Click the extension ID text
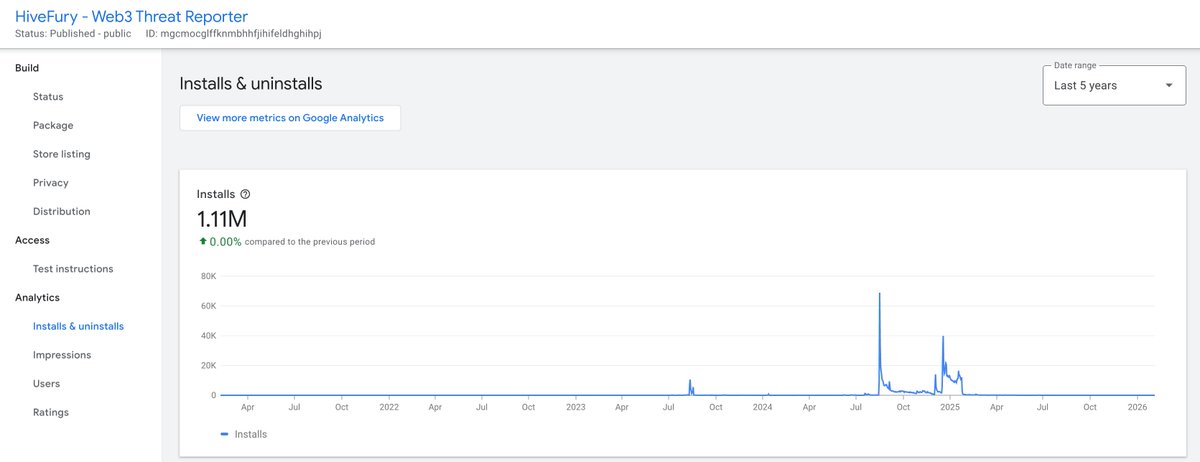1200x462 pixels. tap(233, 33)
